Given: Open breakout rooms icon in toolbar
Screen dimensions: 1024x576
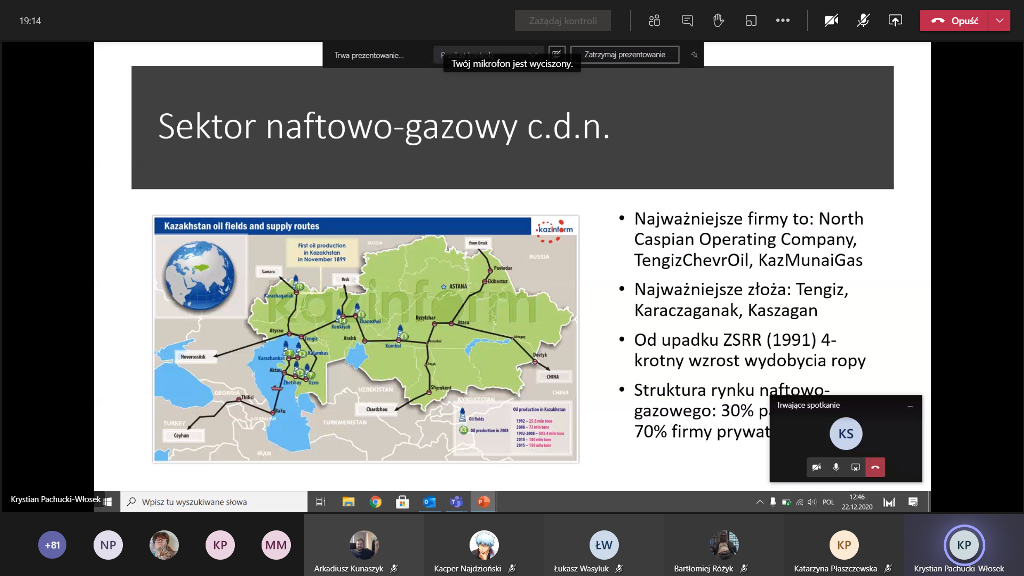Looking at the screenshot, I should [751, 20].
